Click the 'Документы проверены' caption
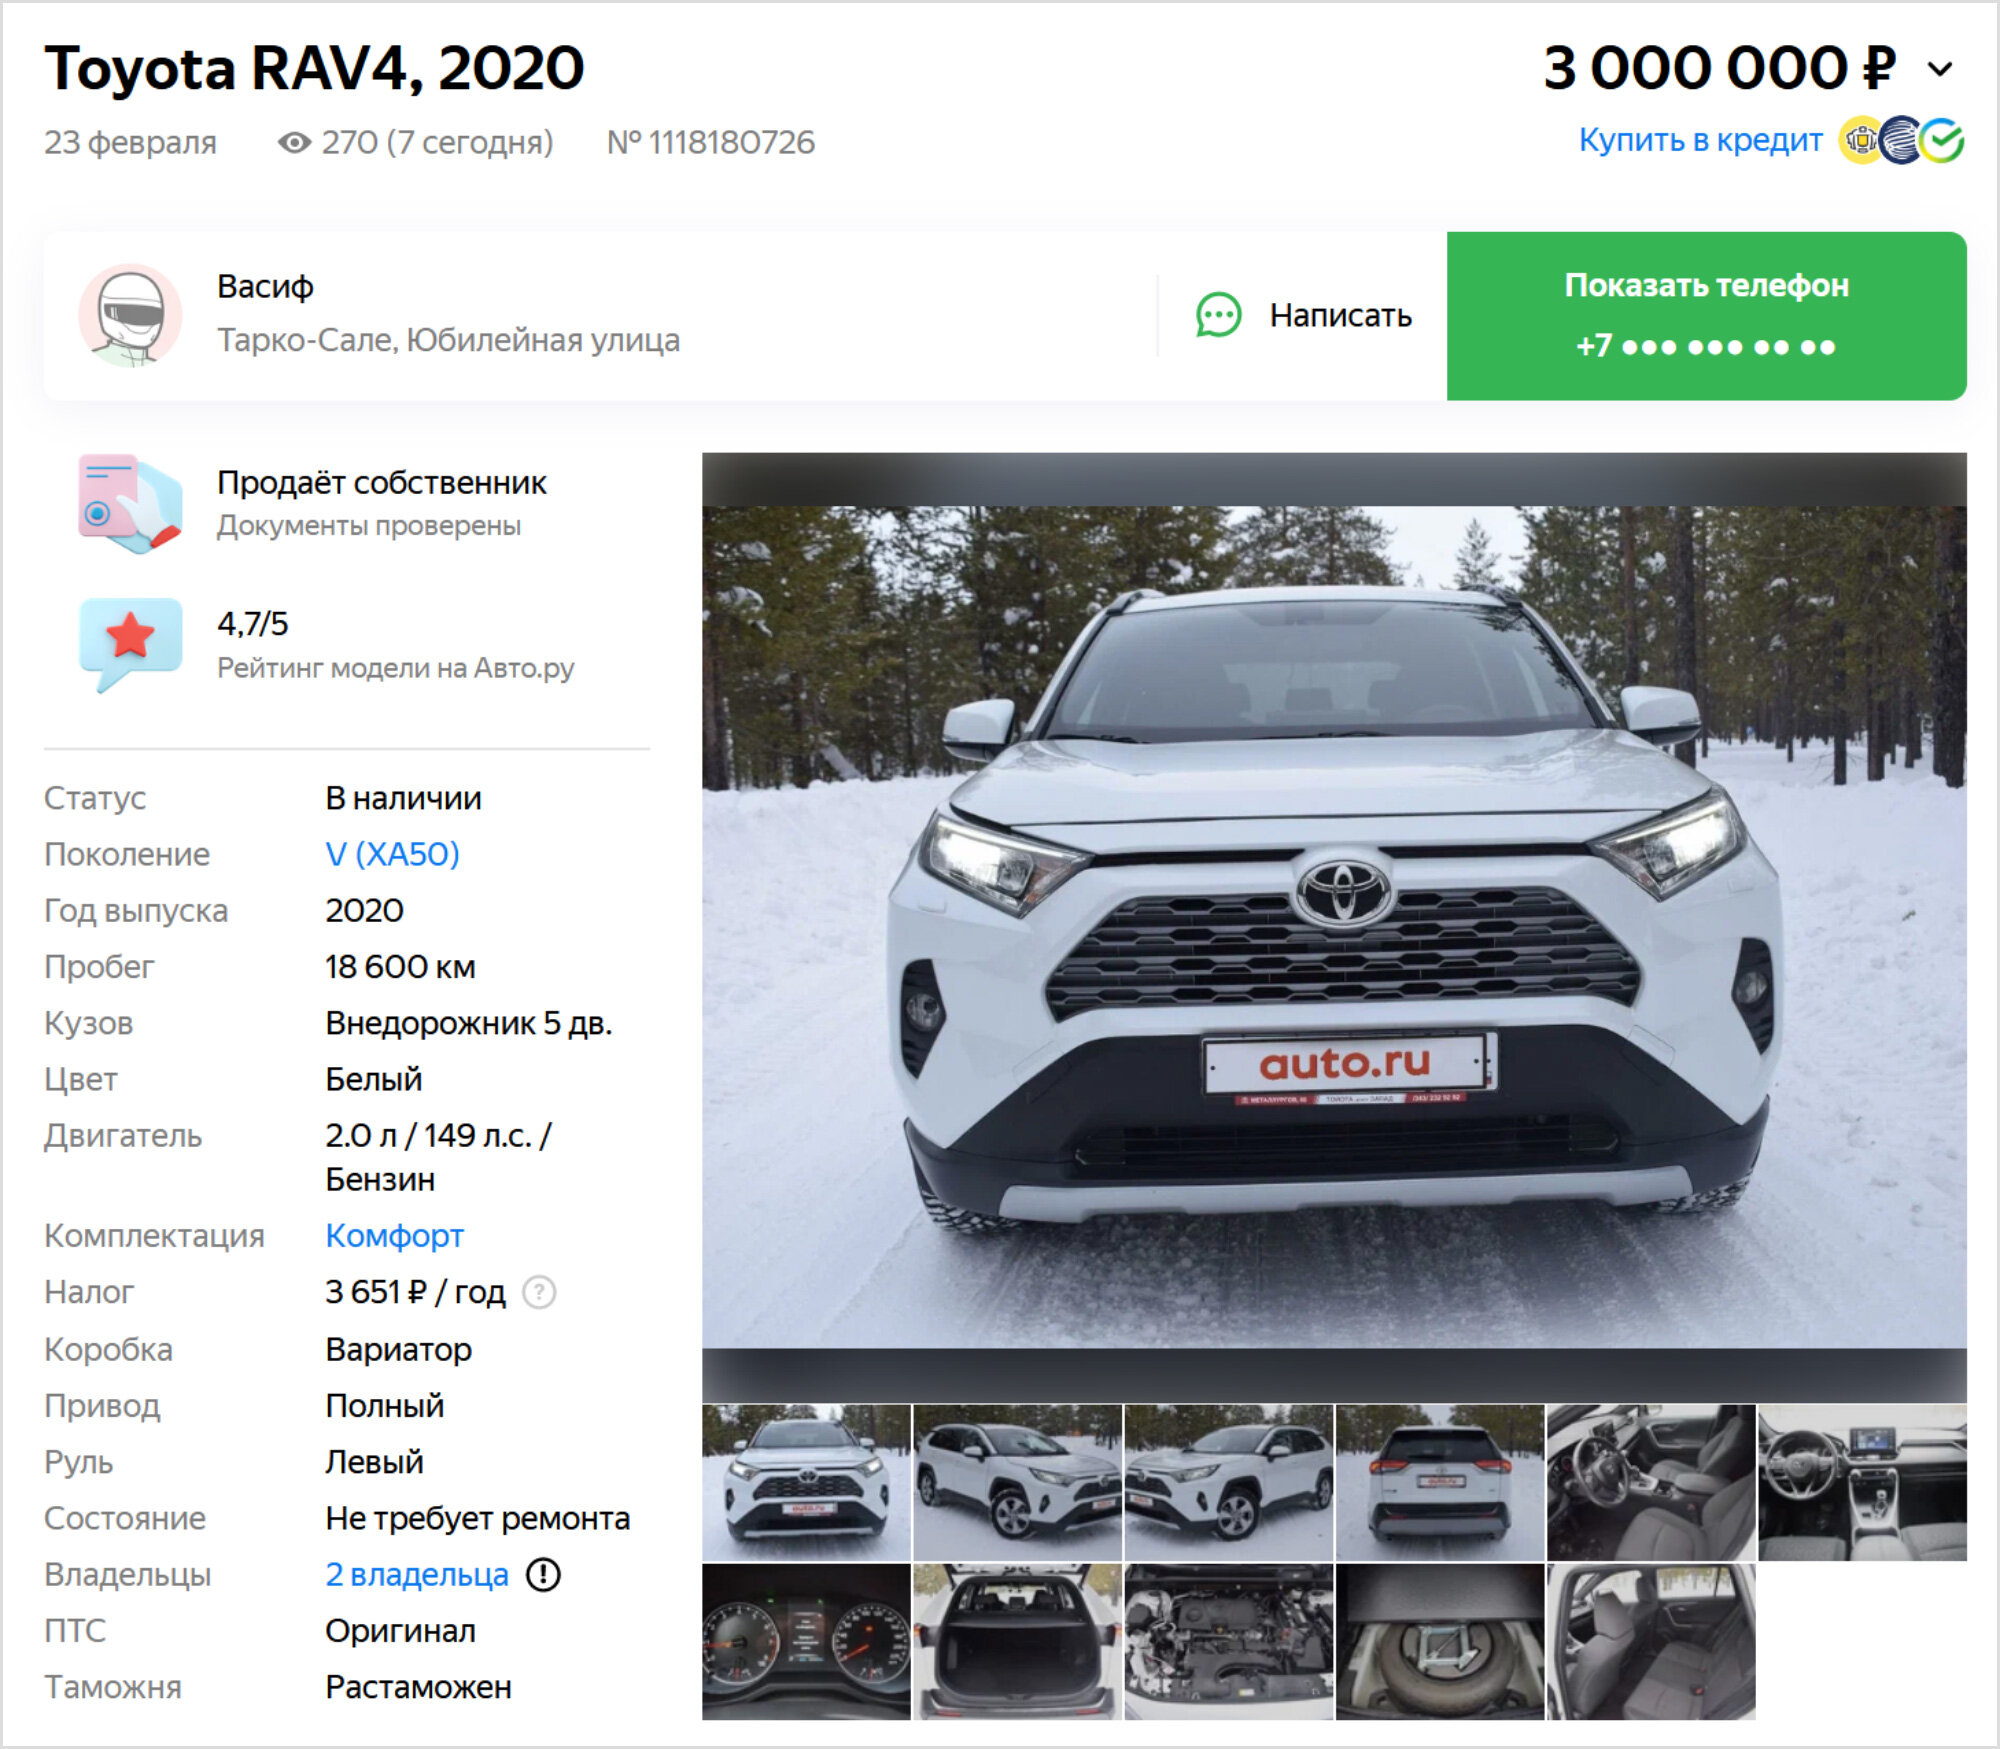The height and width of the screenshot is (1749, 2000). click(369, 526)
